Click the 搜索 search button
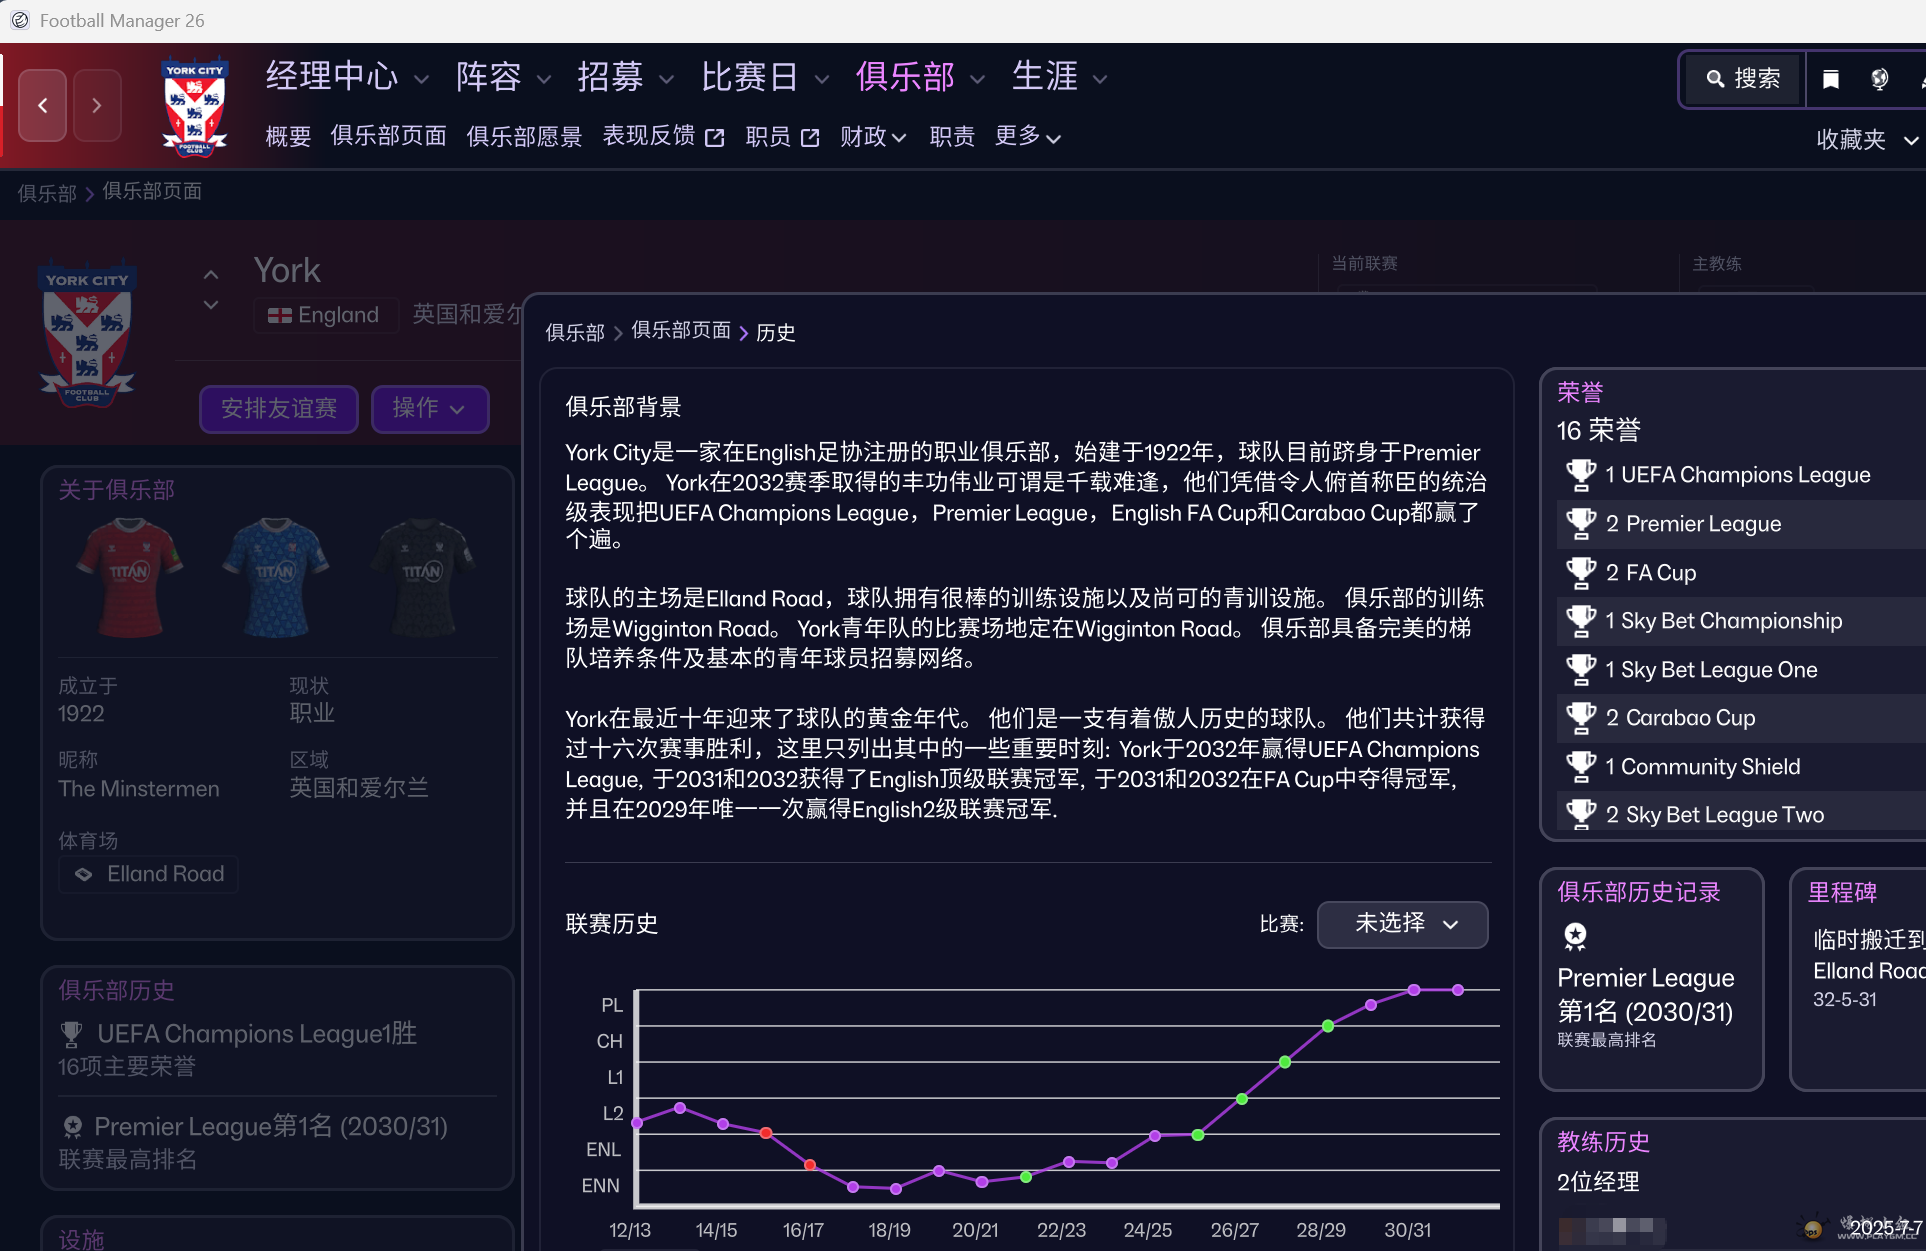The height and width of the screenshot is (1251, 1926). [1743, 79]
